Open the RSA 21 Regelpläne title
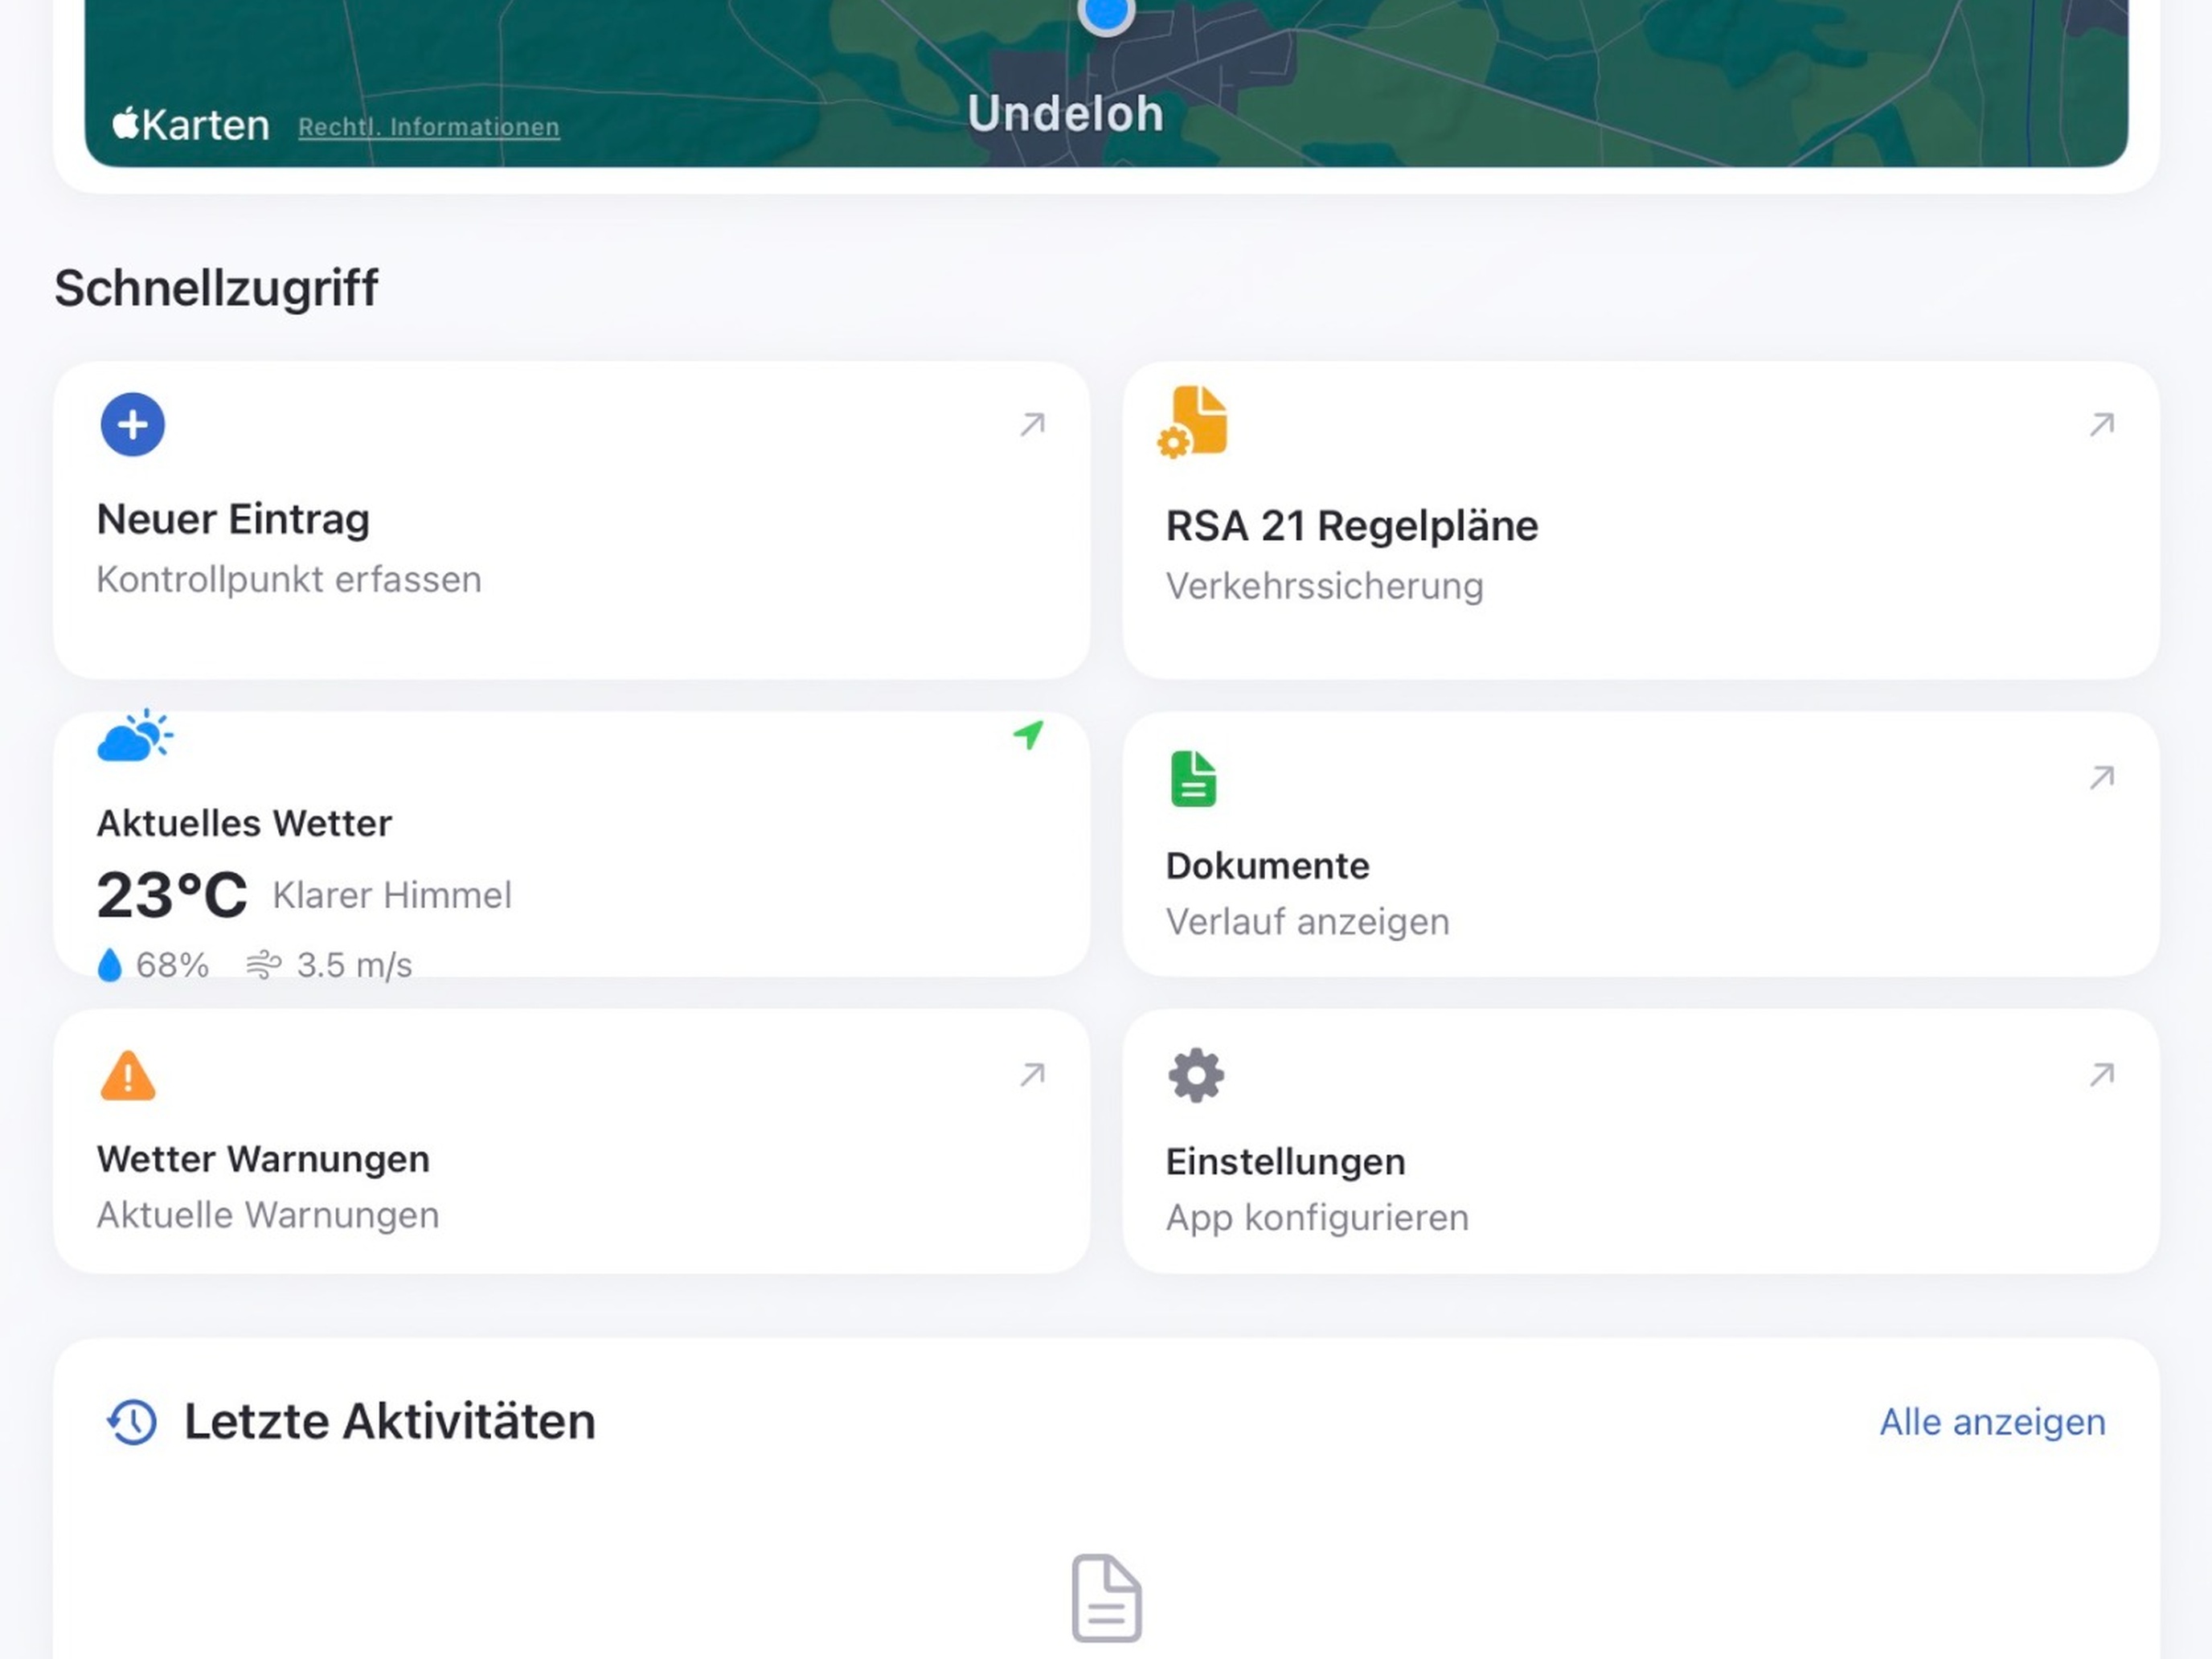This screenshot has height=1659, width=2212. [x=1352, y=527]
